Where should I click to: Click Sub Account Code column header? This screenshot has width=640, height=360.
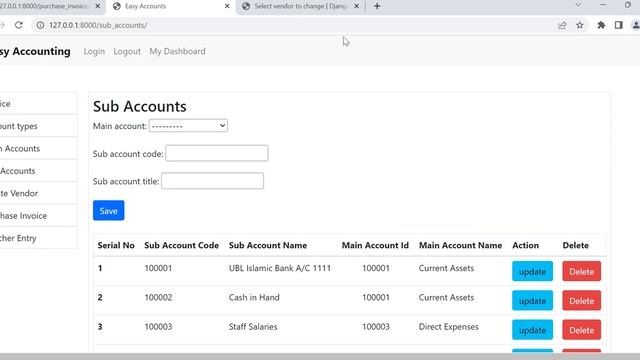(x=181, y=245)
